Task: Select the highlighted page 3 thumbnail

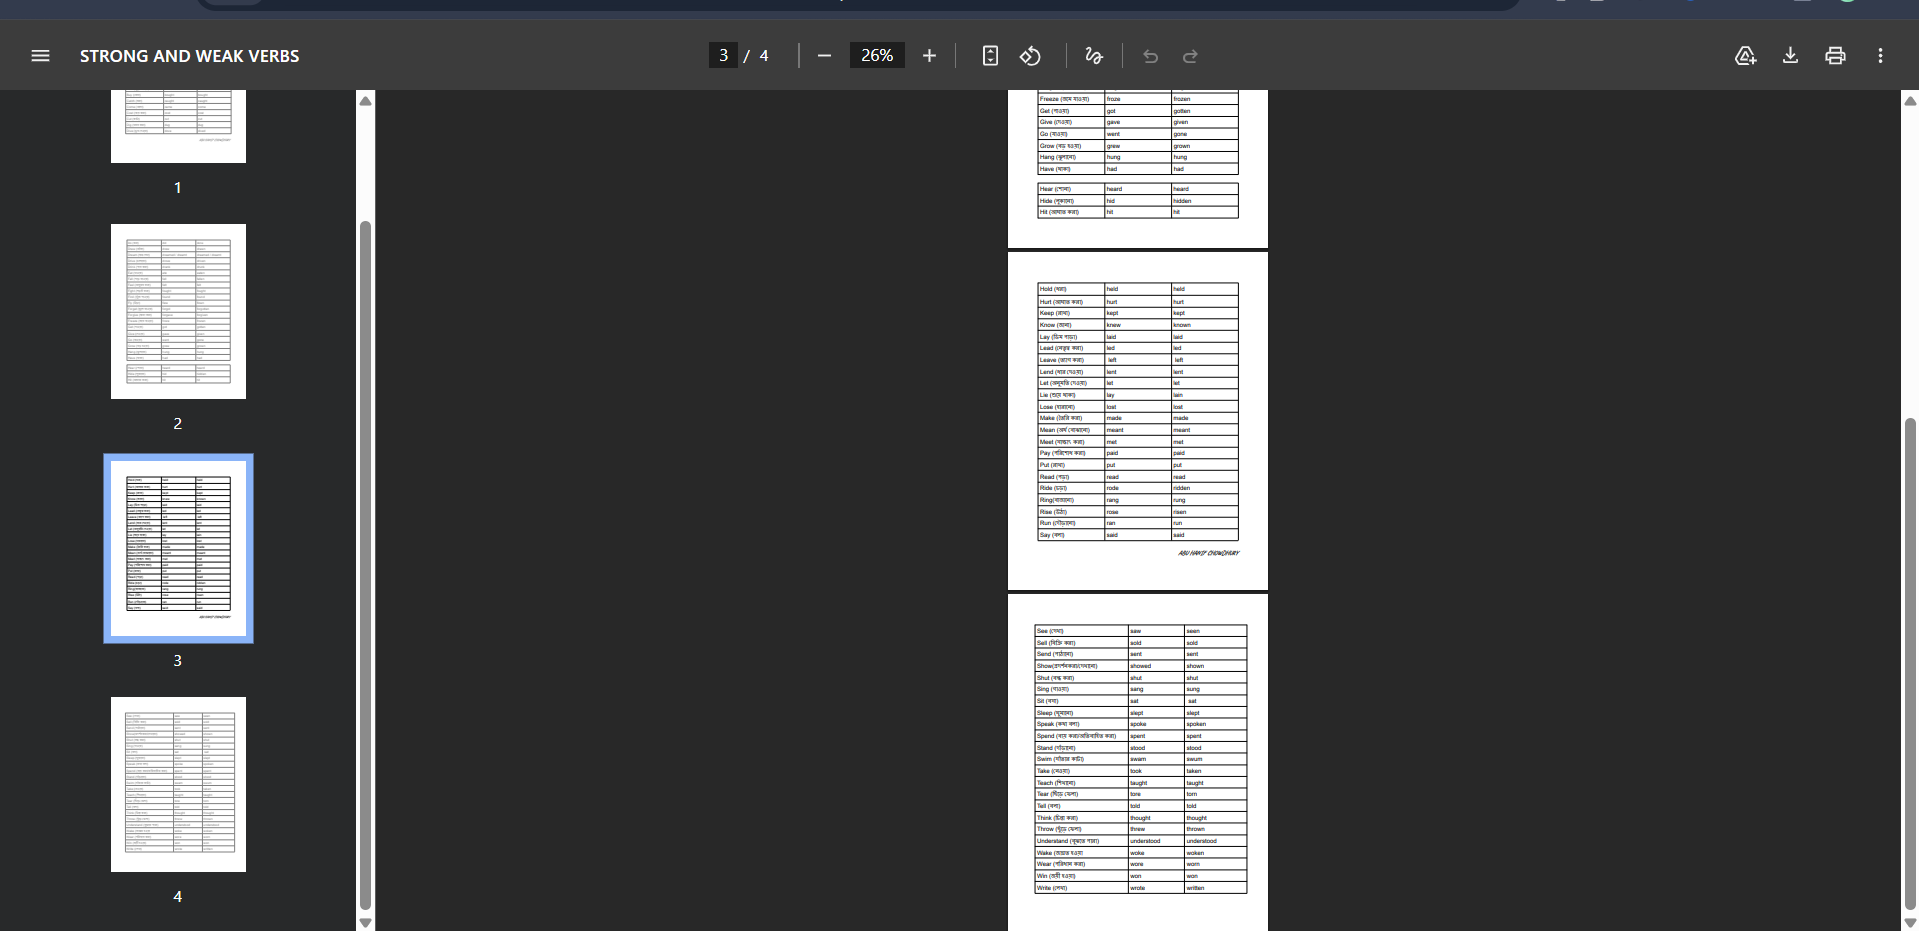Action: coord(178,548)
